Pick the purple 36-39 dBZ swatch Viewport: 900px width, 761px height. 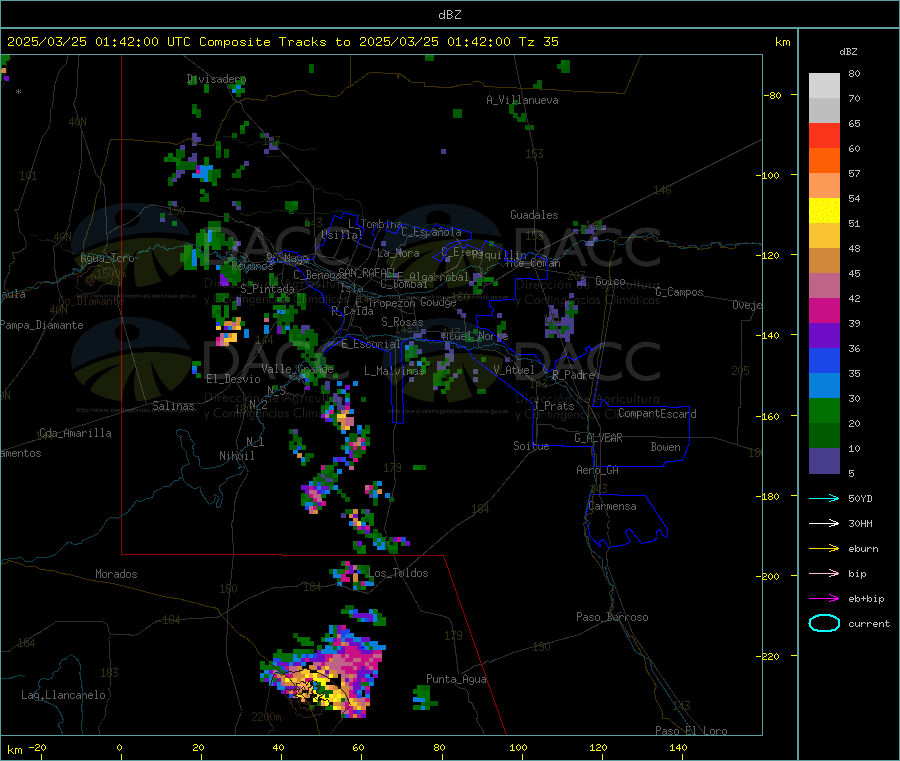824,336
